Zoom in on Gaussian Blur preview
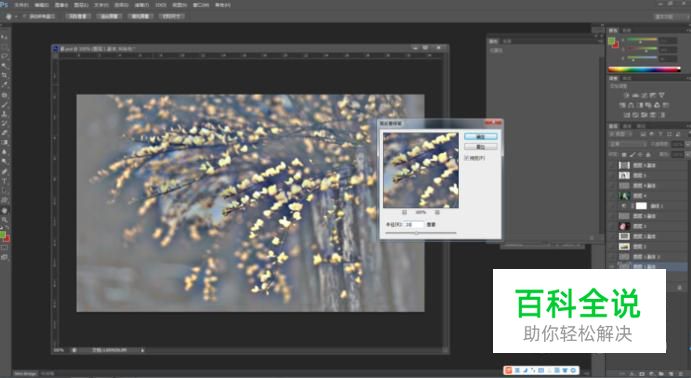 [437, 212]
